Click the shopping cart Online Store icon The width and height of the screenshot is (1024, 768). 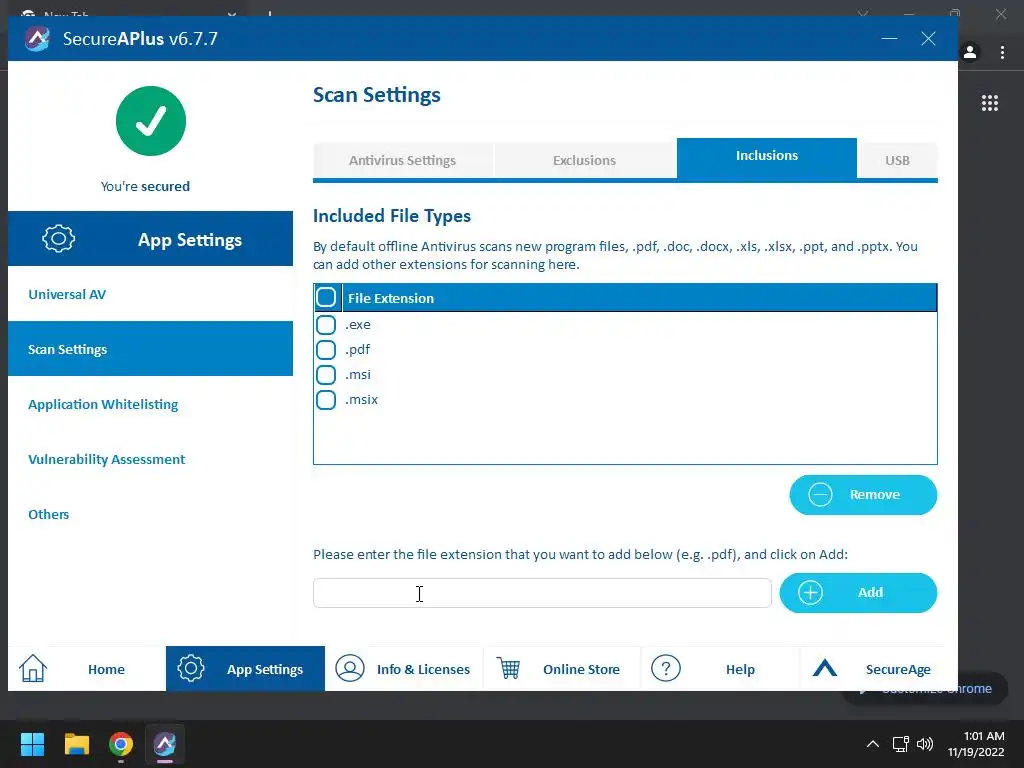pos(508,669)
